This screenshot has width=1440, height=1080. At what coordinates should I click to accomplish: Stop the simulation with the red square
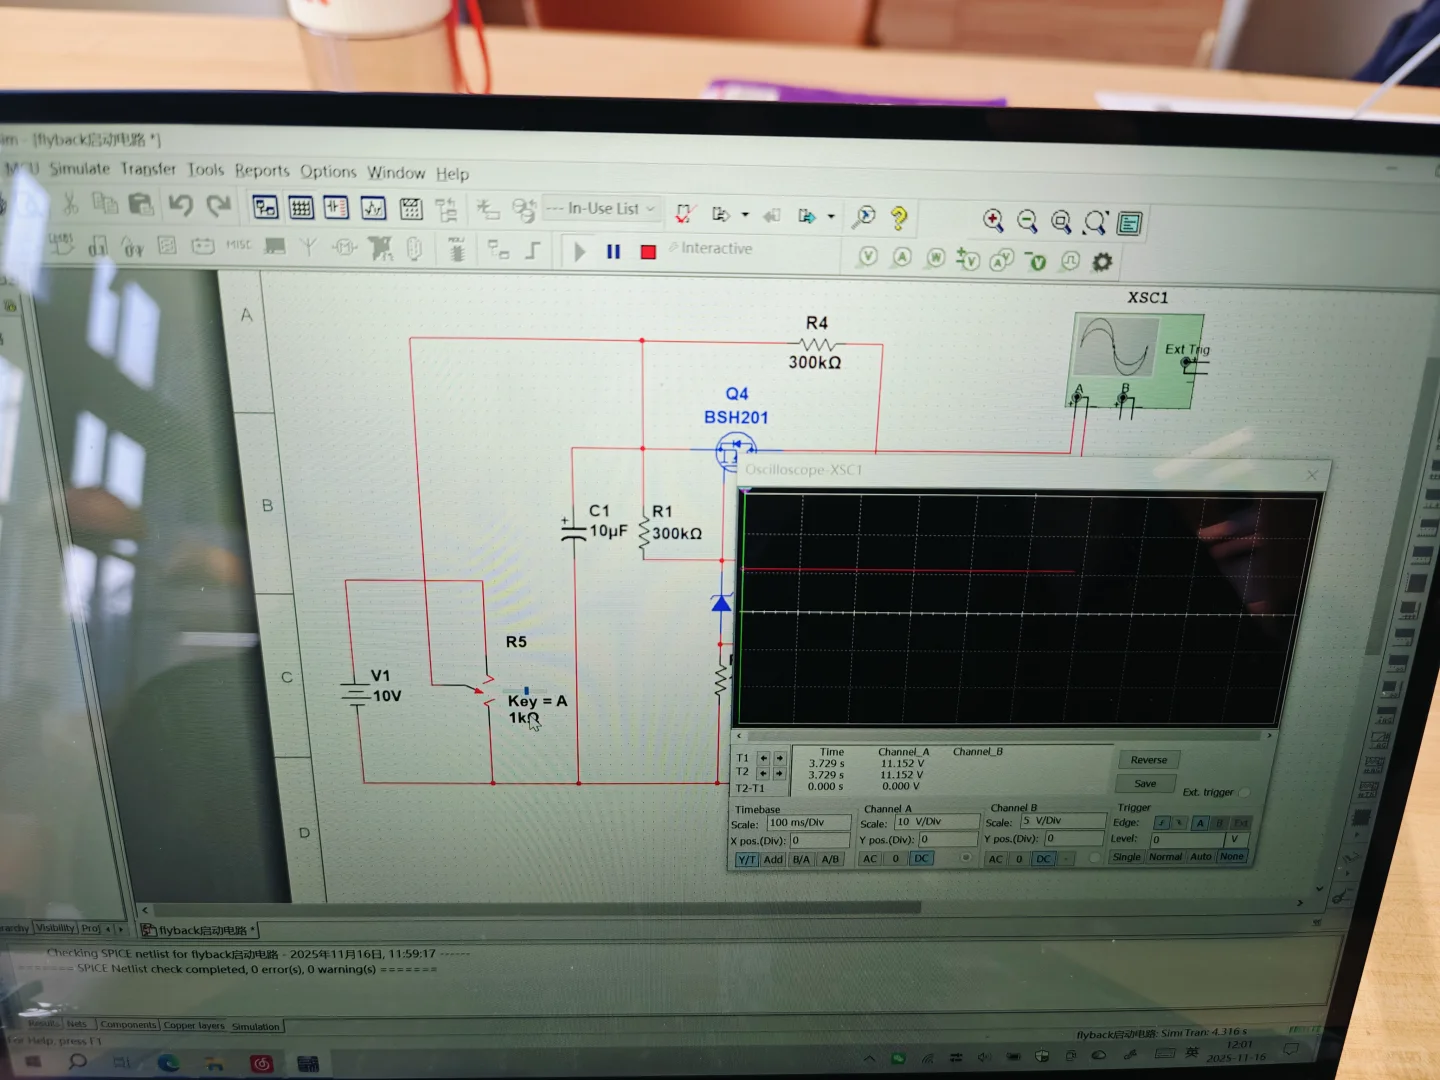coord(647,250)
